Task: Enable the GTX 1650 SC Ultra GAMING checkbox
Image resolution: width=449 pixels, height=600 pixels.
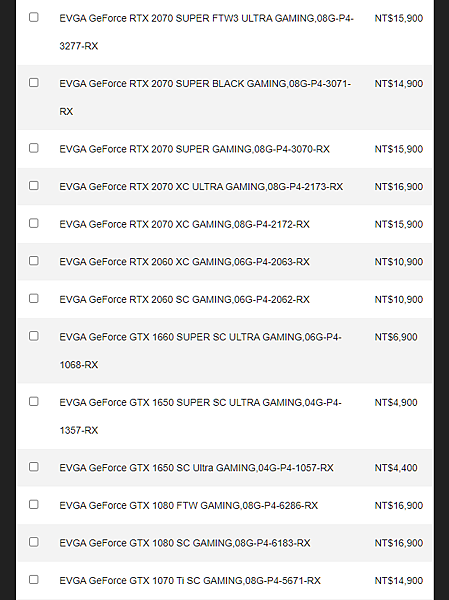Action: click(x=34, y=467)
